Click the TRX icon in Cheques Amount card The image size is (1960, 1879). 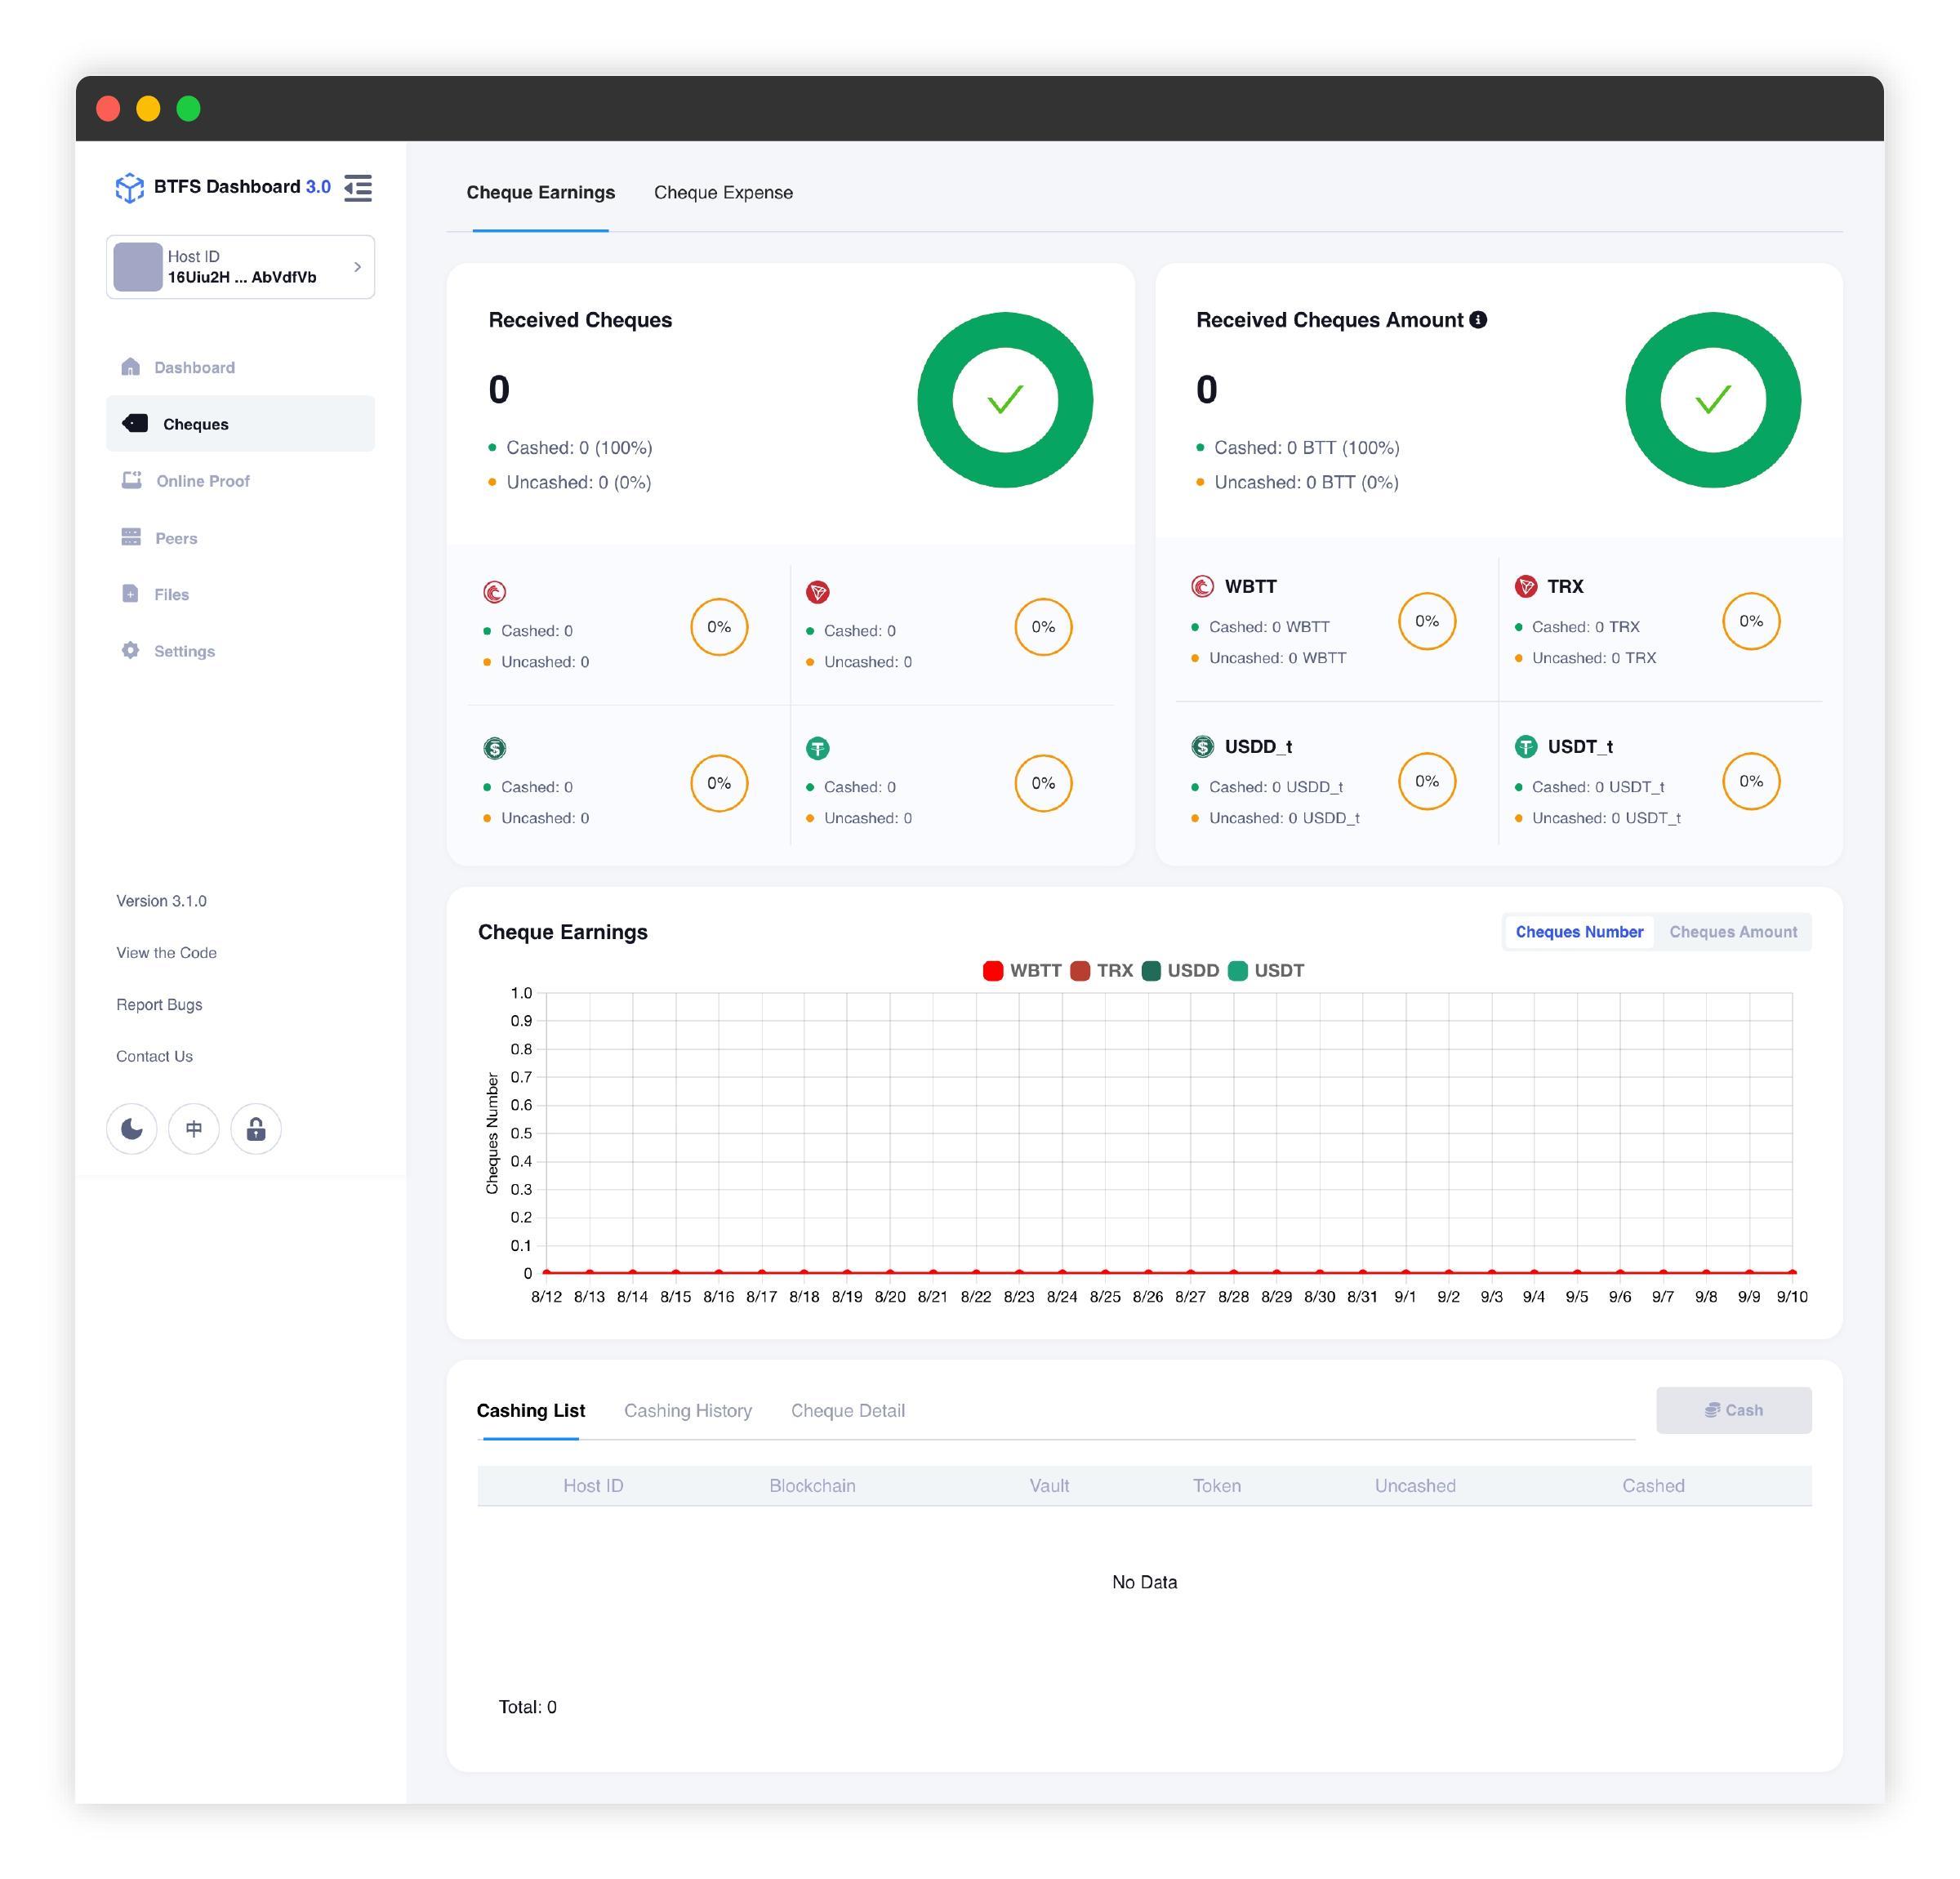point(1526,586)
